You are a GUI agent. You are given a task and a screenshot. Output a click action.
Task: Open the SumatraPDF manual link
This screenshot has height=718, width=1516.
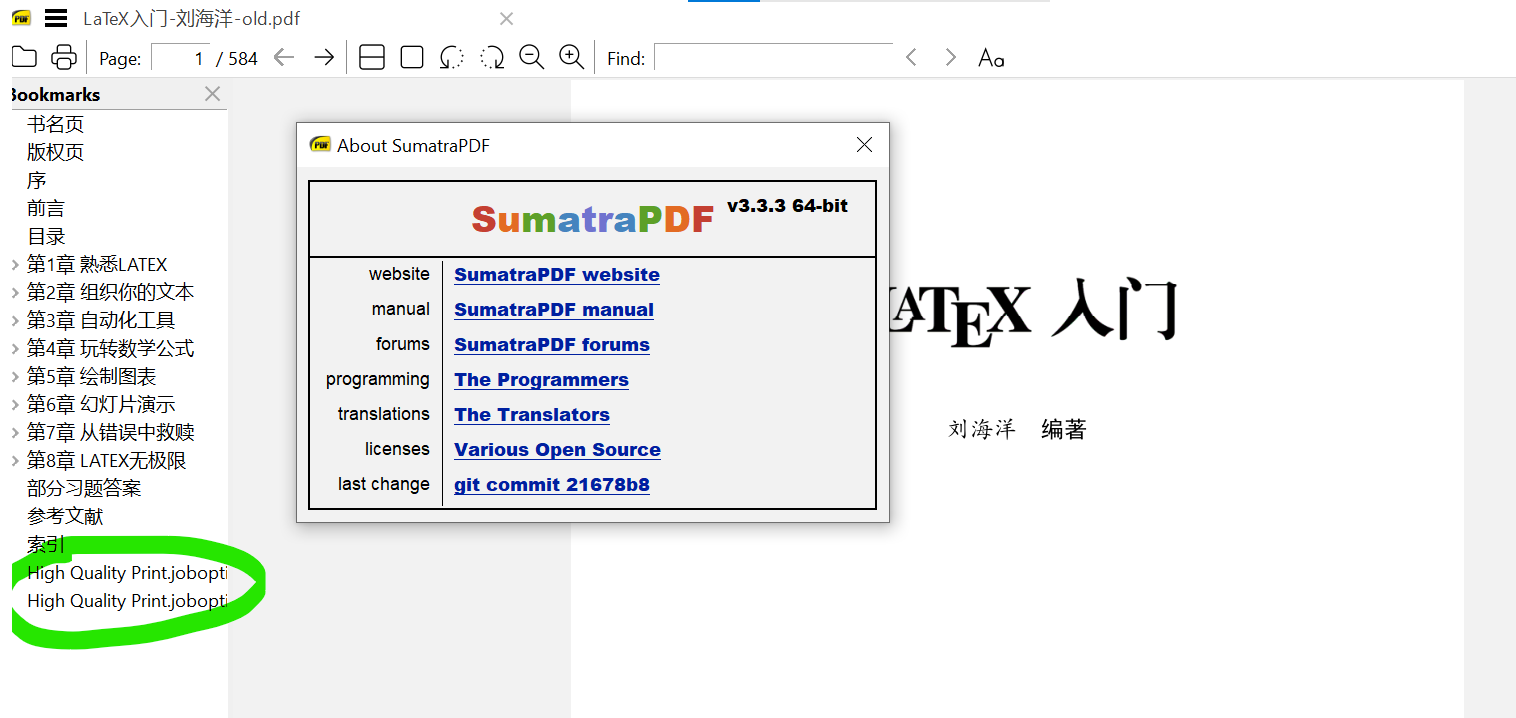point(554,310)
